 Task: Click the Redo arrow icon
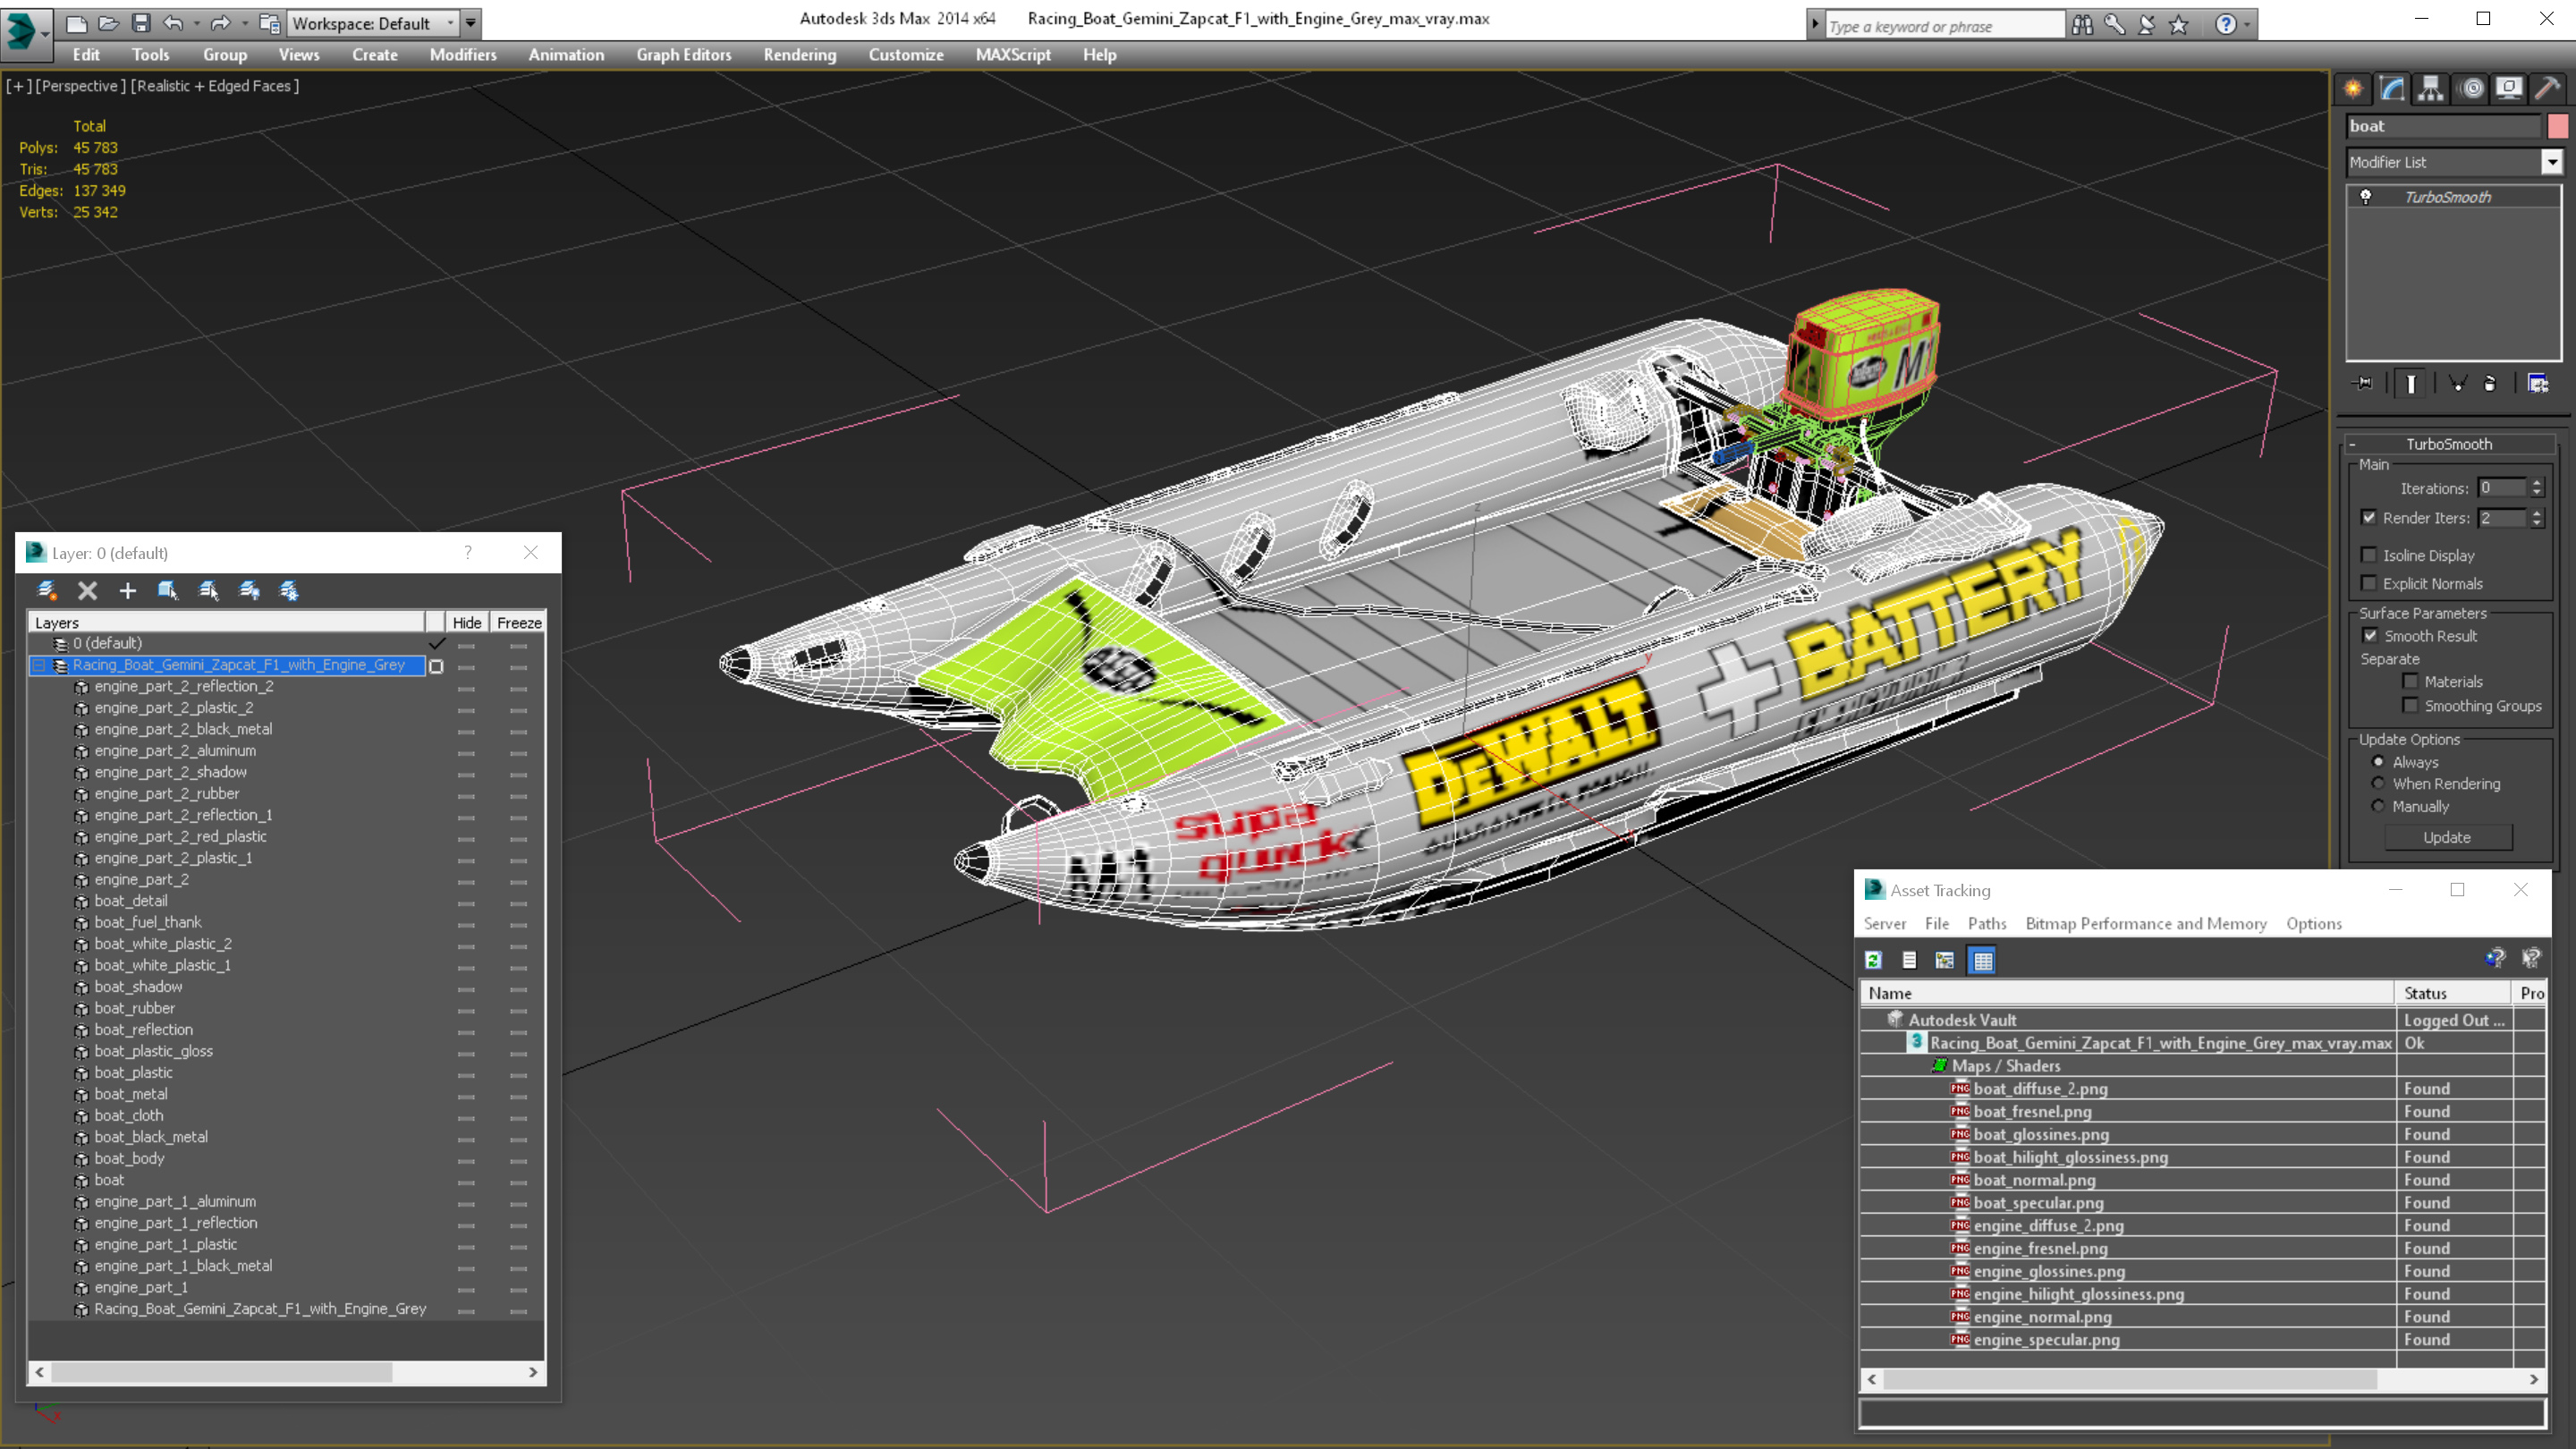pos(220,23)
